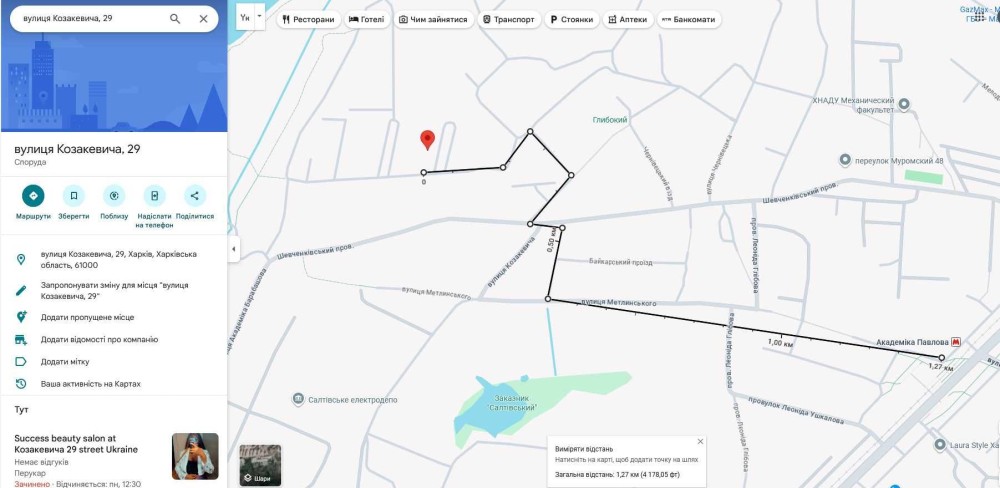The image size is (1000, 488).
Task: Click the Маршрути directions icon
Action: point(33,196)
